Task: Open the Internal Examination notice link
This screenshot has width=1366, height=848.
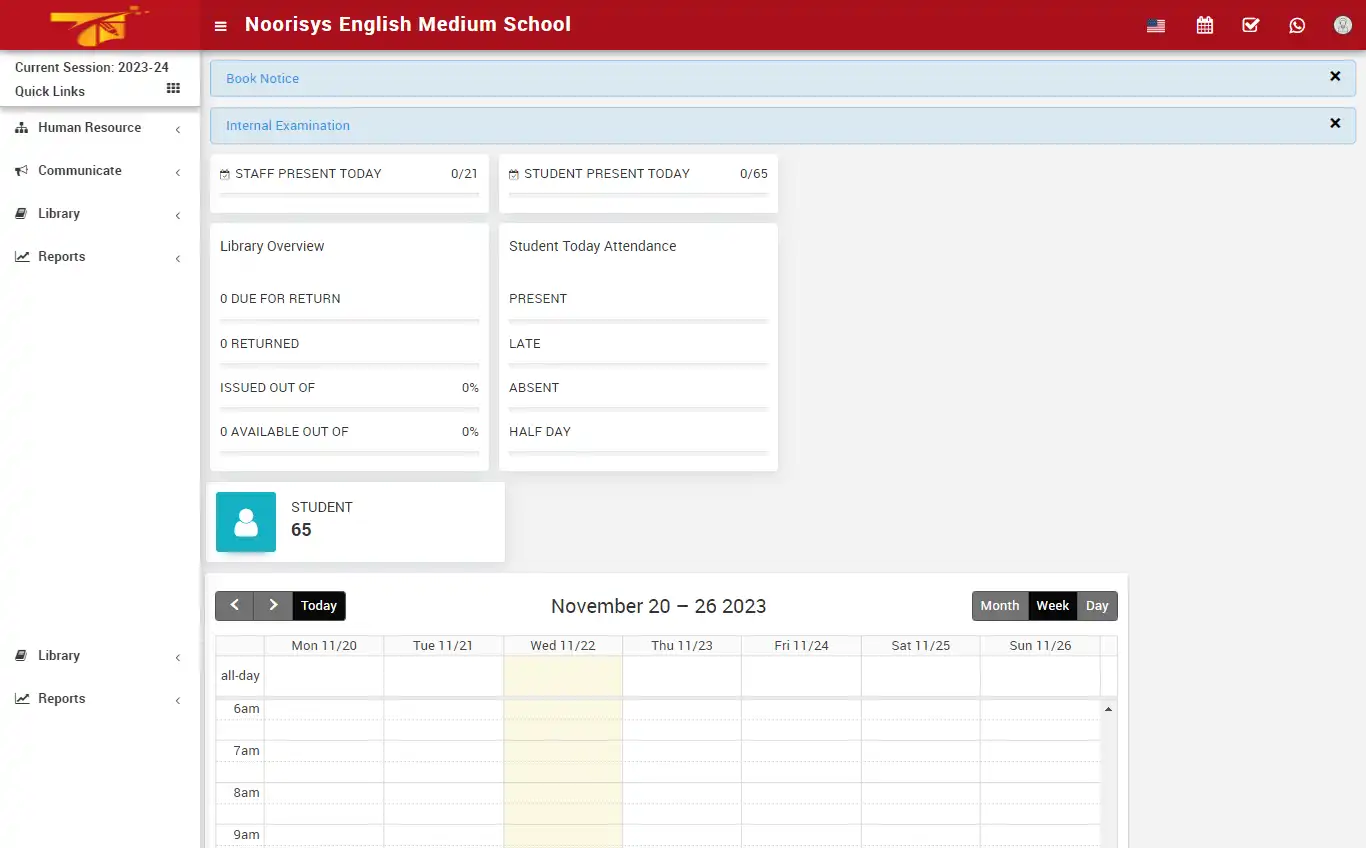Action: 288,125
